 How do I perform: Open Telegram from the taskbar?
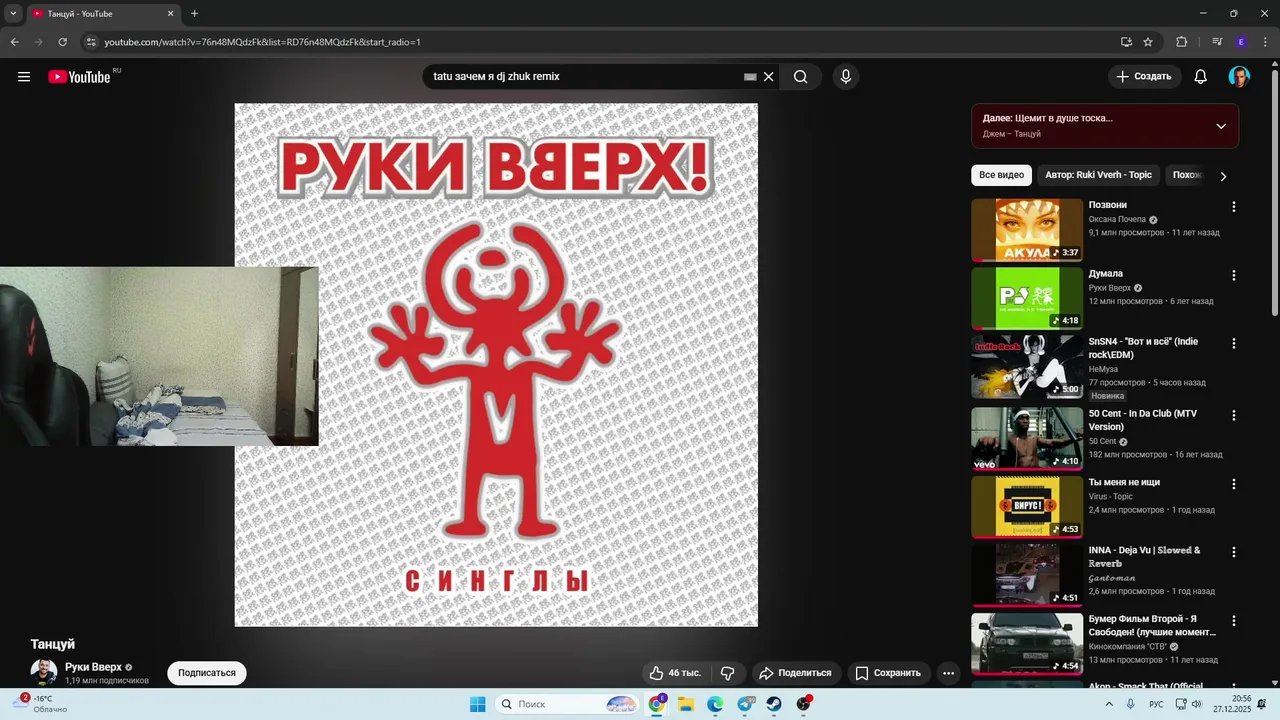(x=746, y=704)
